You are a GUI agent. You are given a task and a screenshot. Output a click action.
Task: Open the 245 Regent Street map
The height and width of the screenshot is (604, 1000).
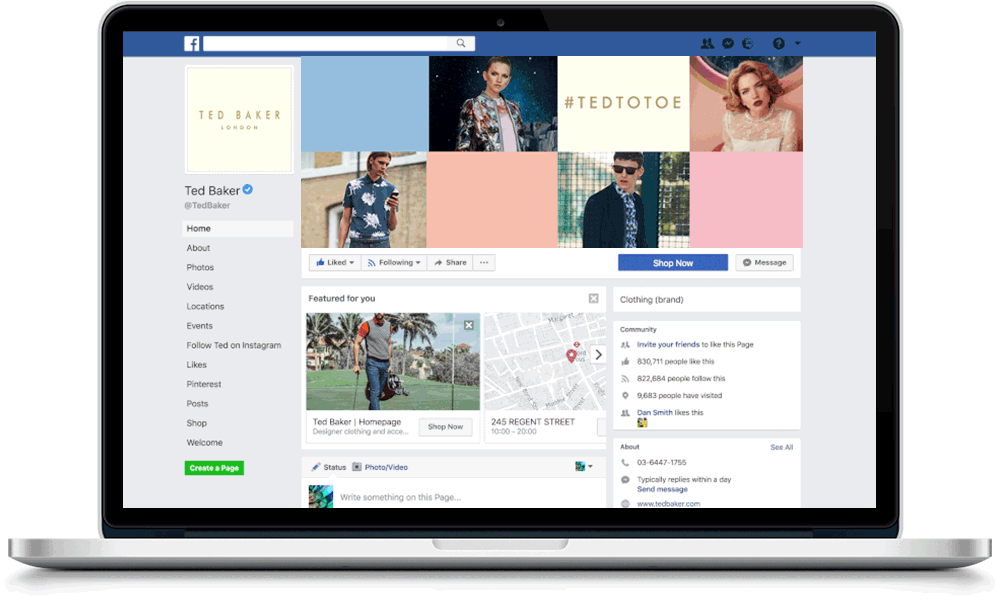[x=545, y=361]
